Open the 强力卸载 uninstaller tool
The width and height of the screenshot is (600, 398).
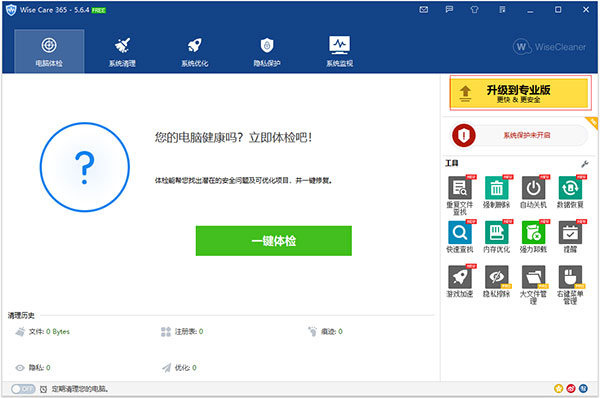[533, 236]
